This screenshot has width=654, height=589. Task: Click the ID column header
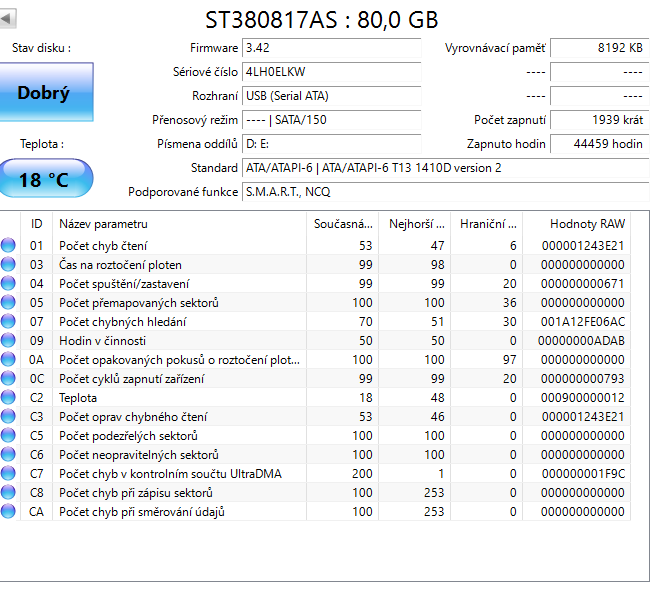37,224
